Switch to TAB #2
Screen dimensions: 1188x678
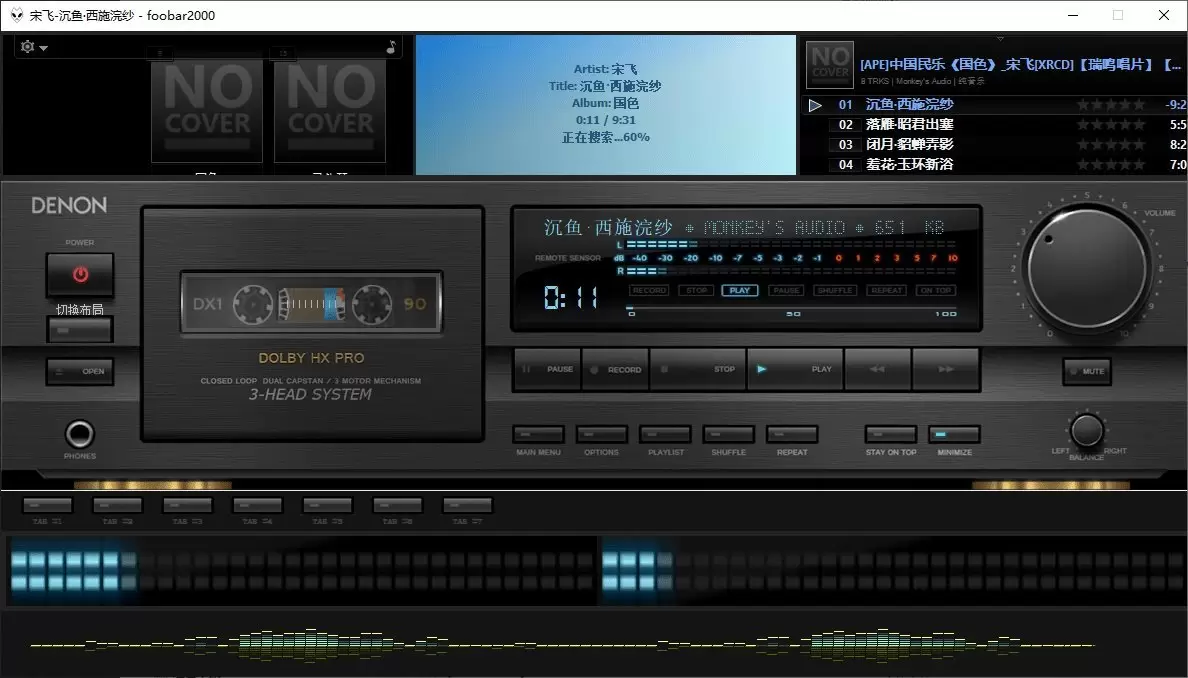pyautogui.click(x=117, y=505)
